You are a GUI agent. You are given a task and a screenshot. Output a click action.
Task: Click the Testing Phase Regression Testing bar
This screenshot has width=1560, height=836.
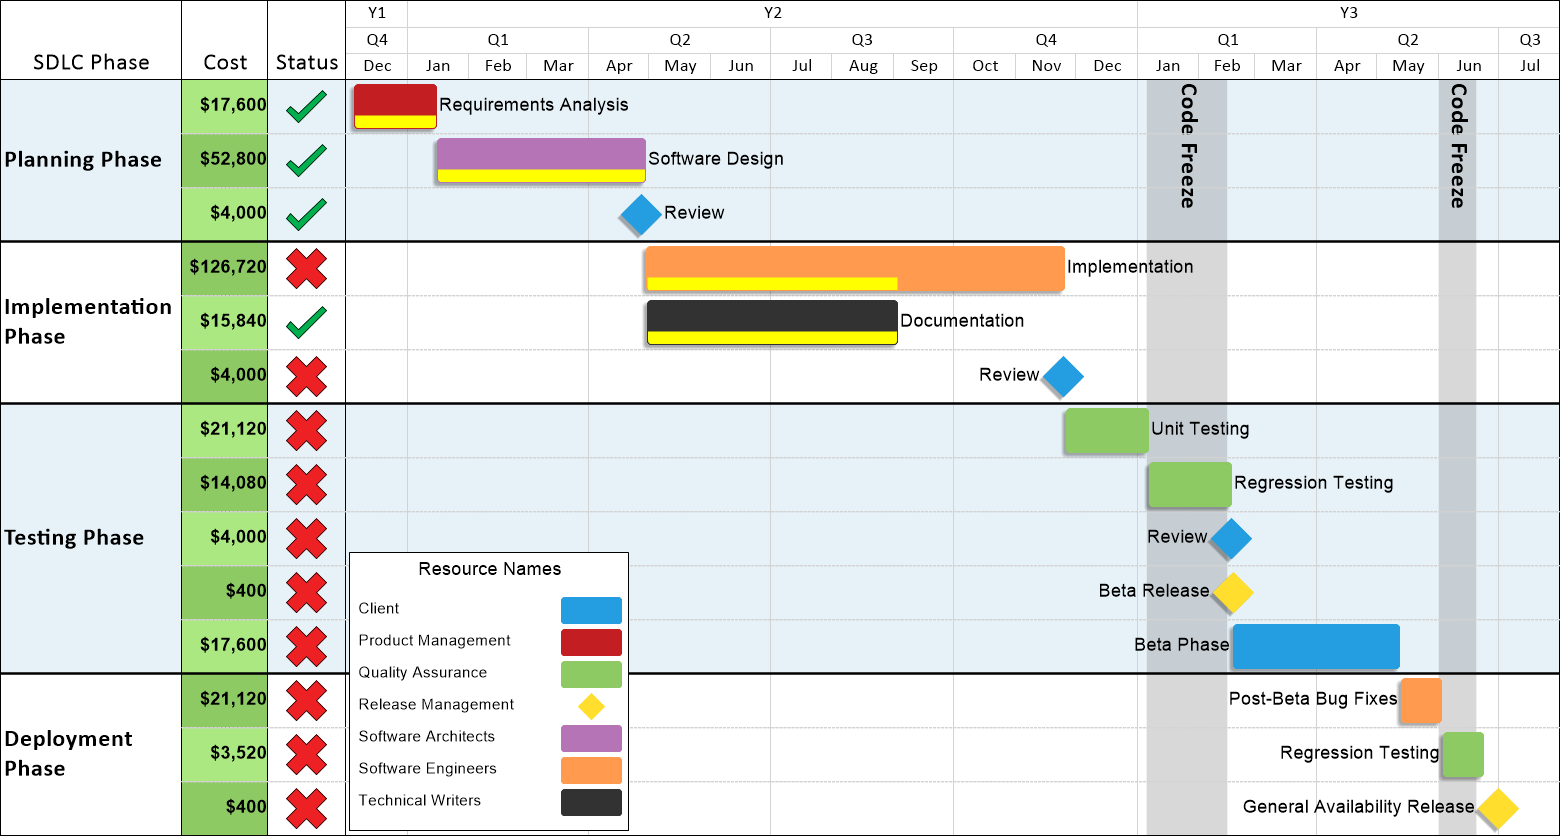click(1189, 484)
